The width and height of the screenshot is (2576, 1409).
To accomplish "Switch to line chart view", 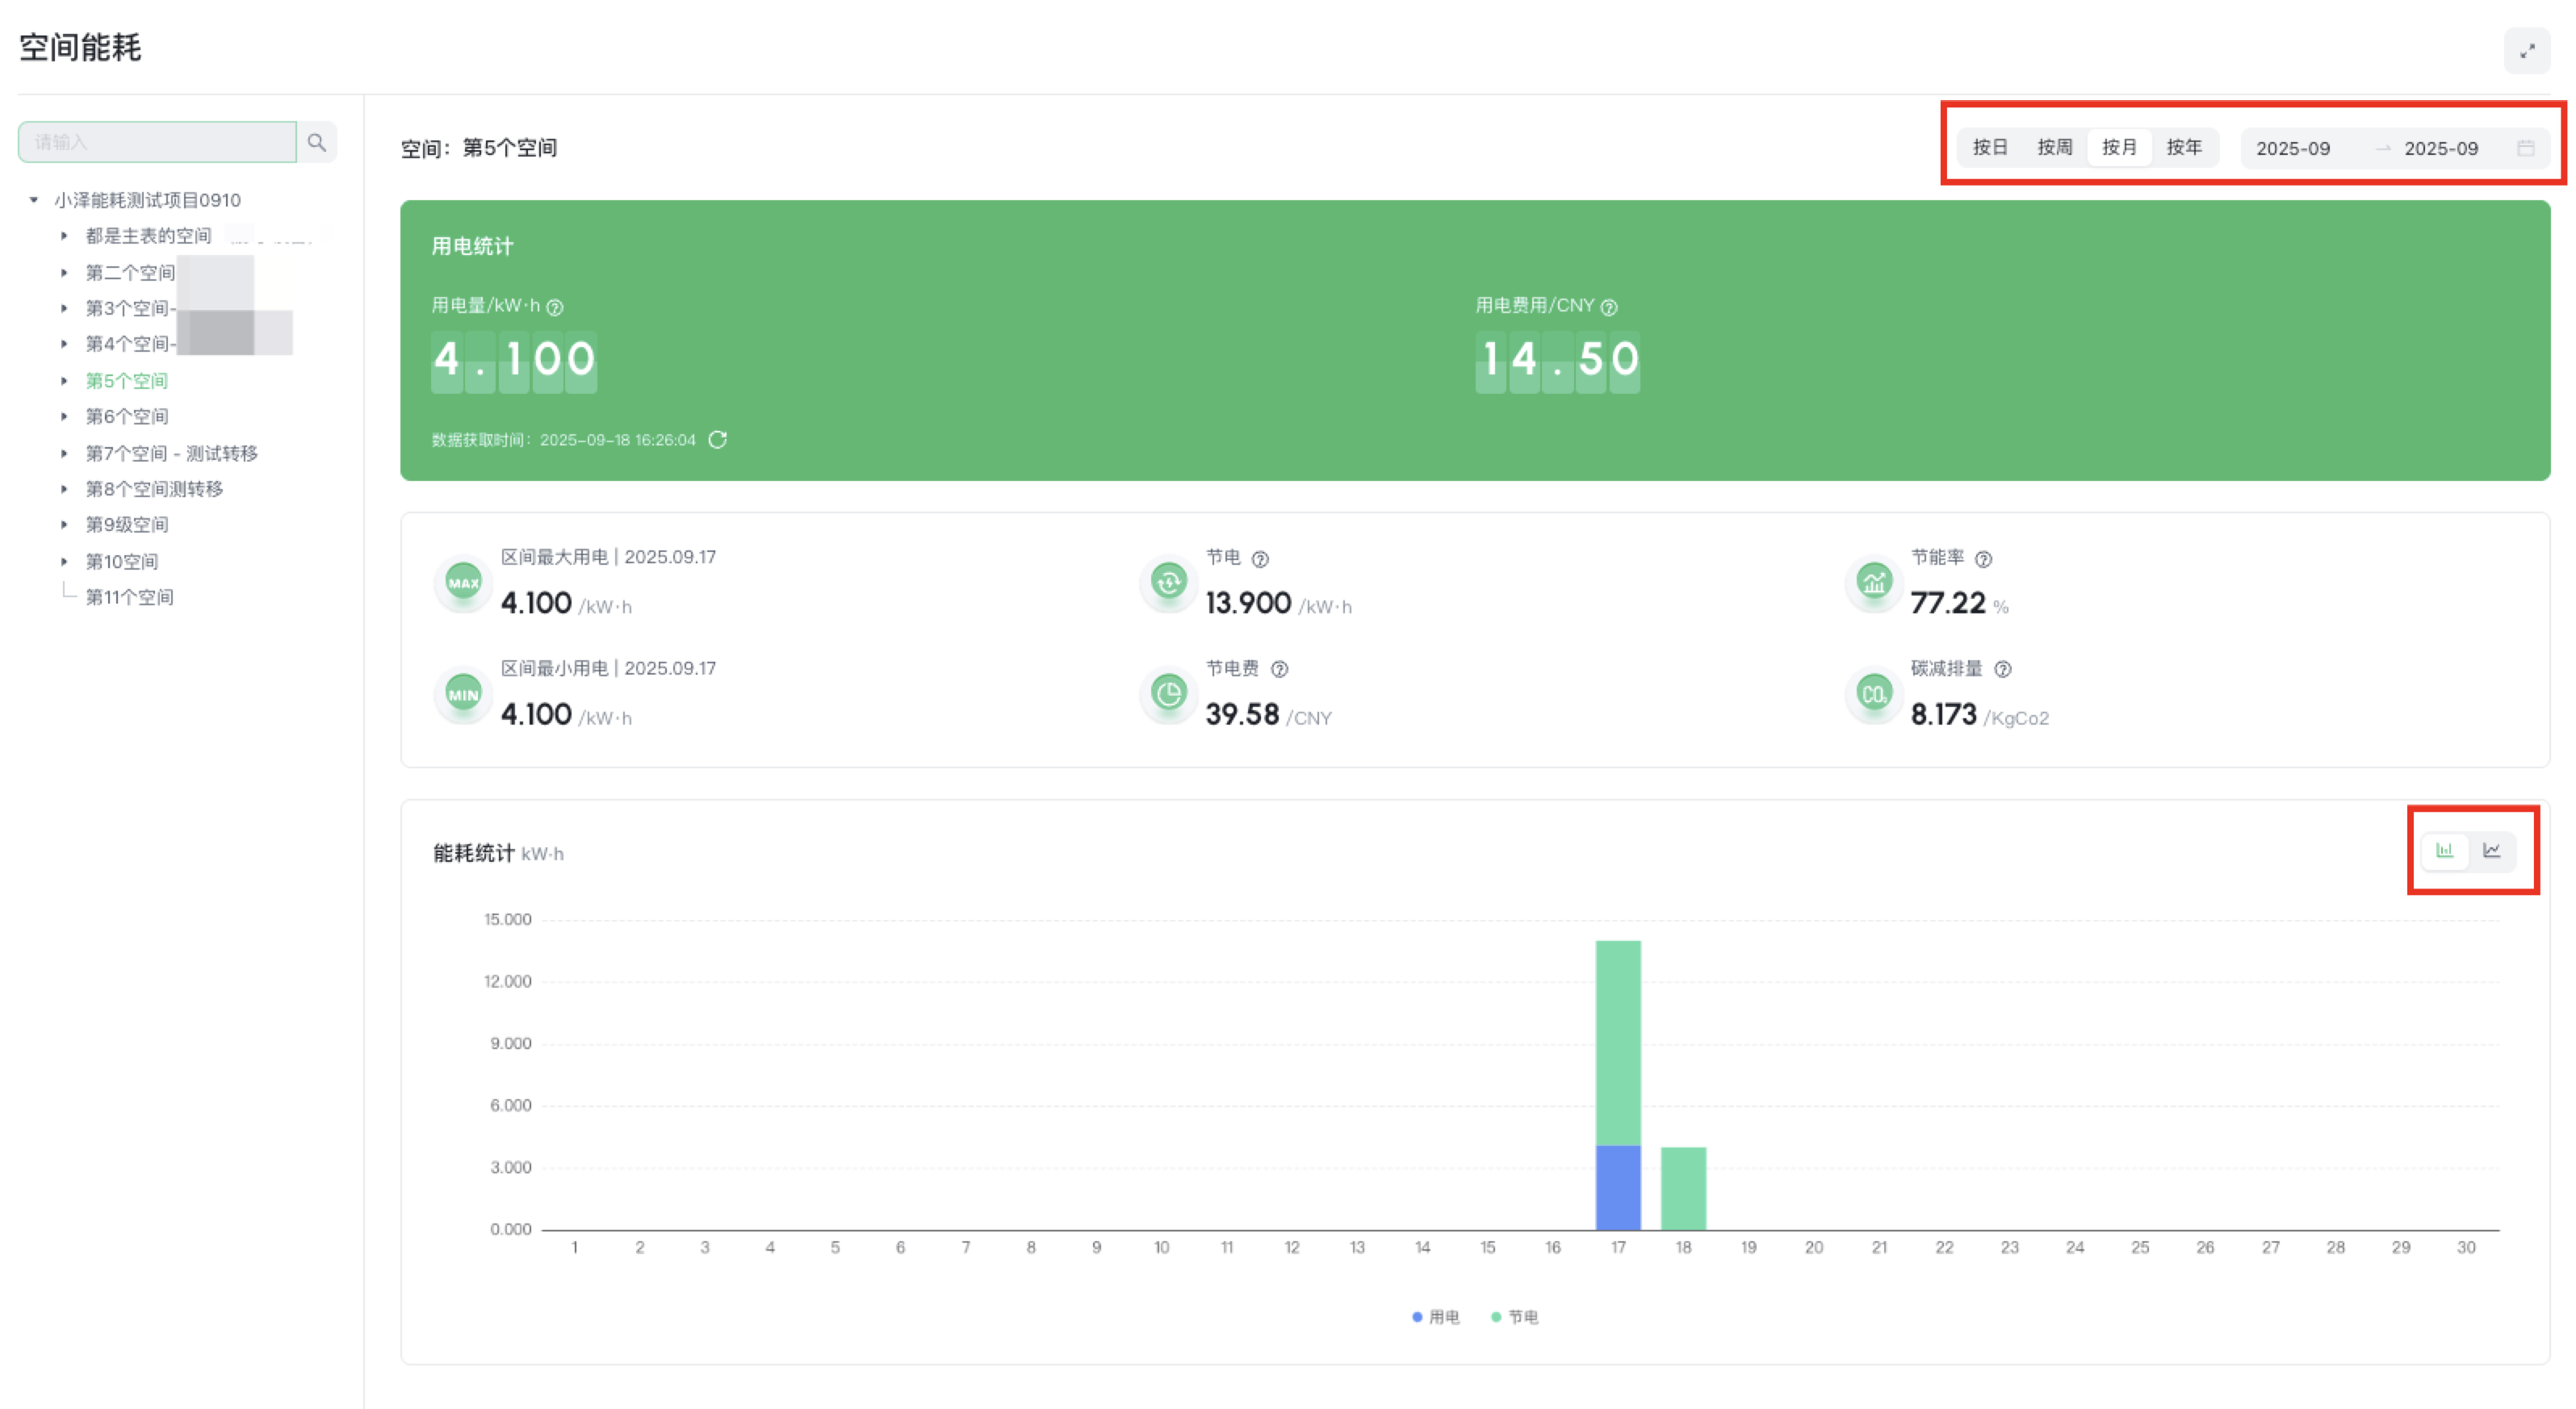I will 2491,851.
